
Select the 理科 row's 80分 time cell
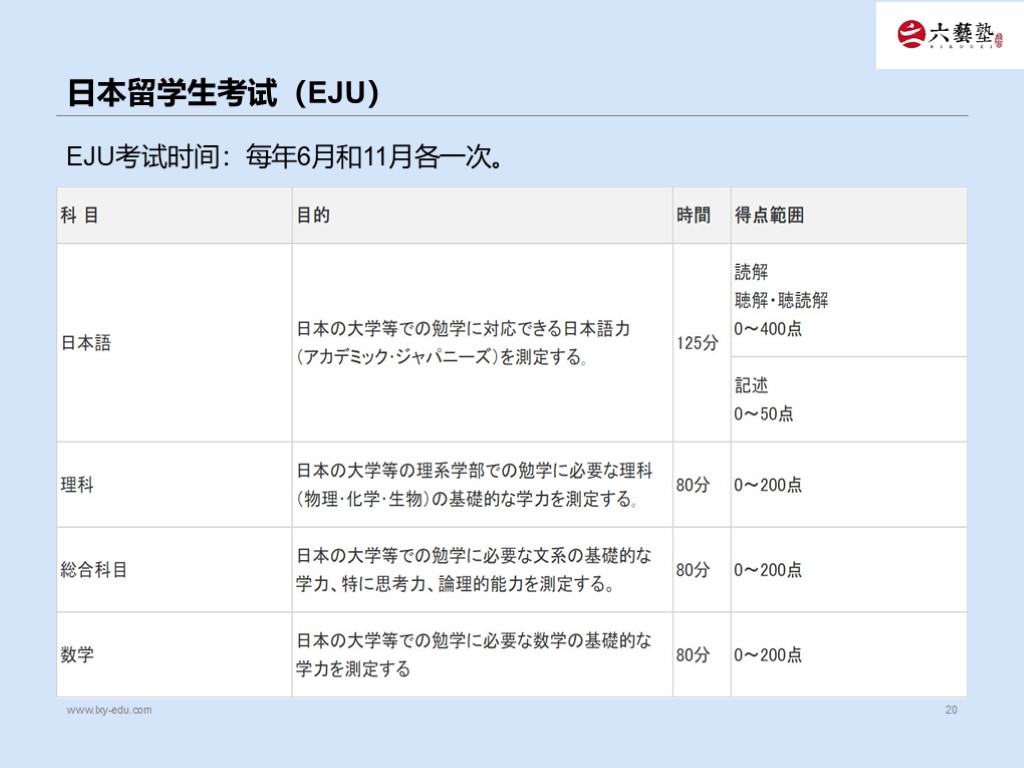click(x=693, y=485)
